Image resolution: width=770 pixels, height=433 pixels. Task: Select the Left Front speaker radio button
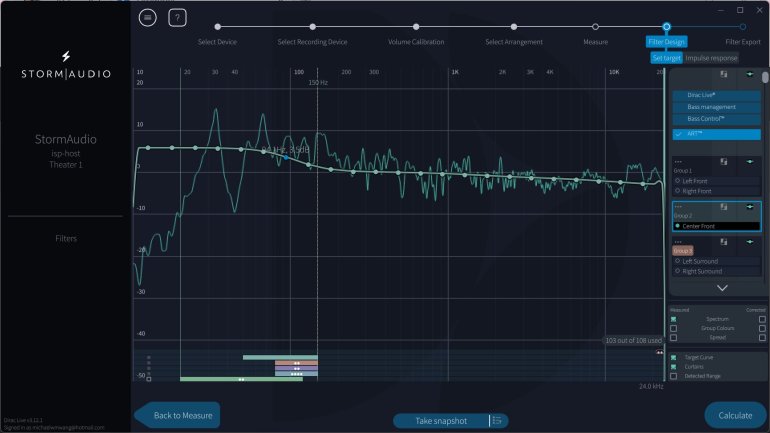[x=678, y=181]
